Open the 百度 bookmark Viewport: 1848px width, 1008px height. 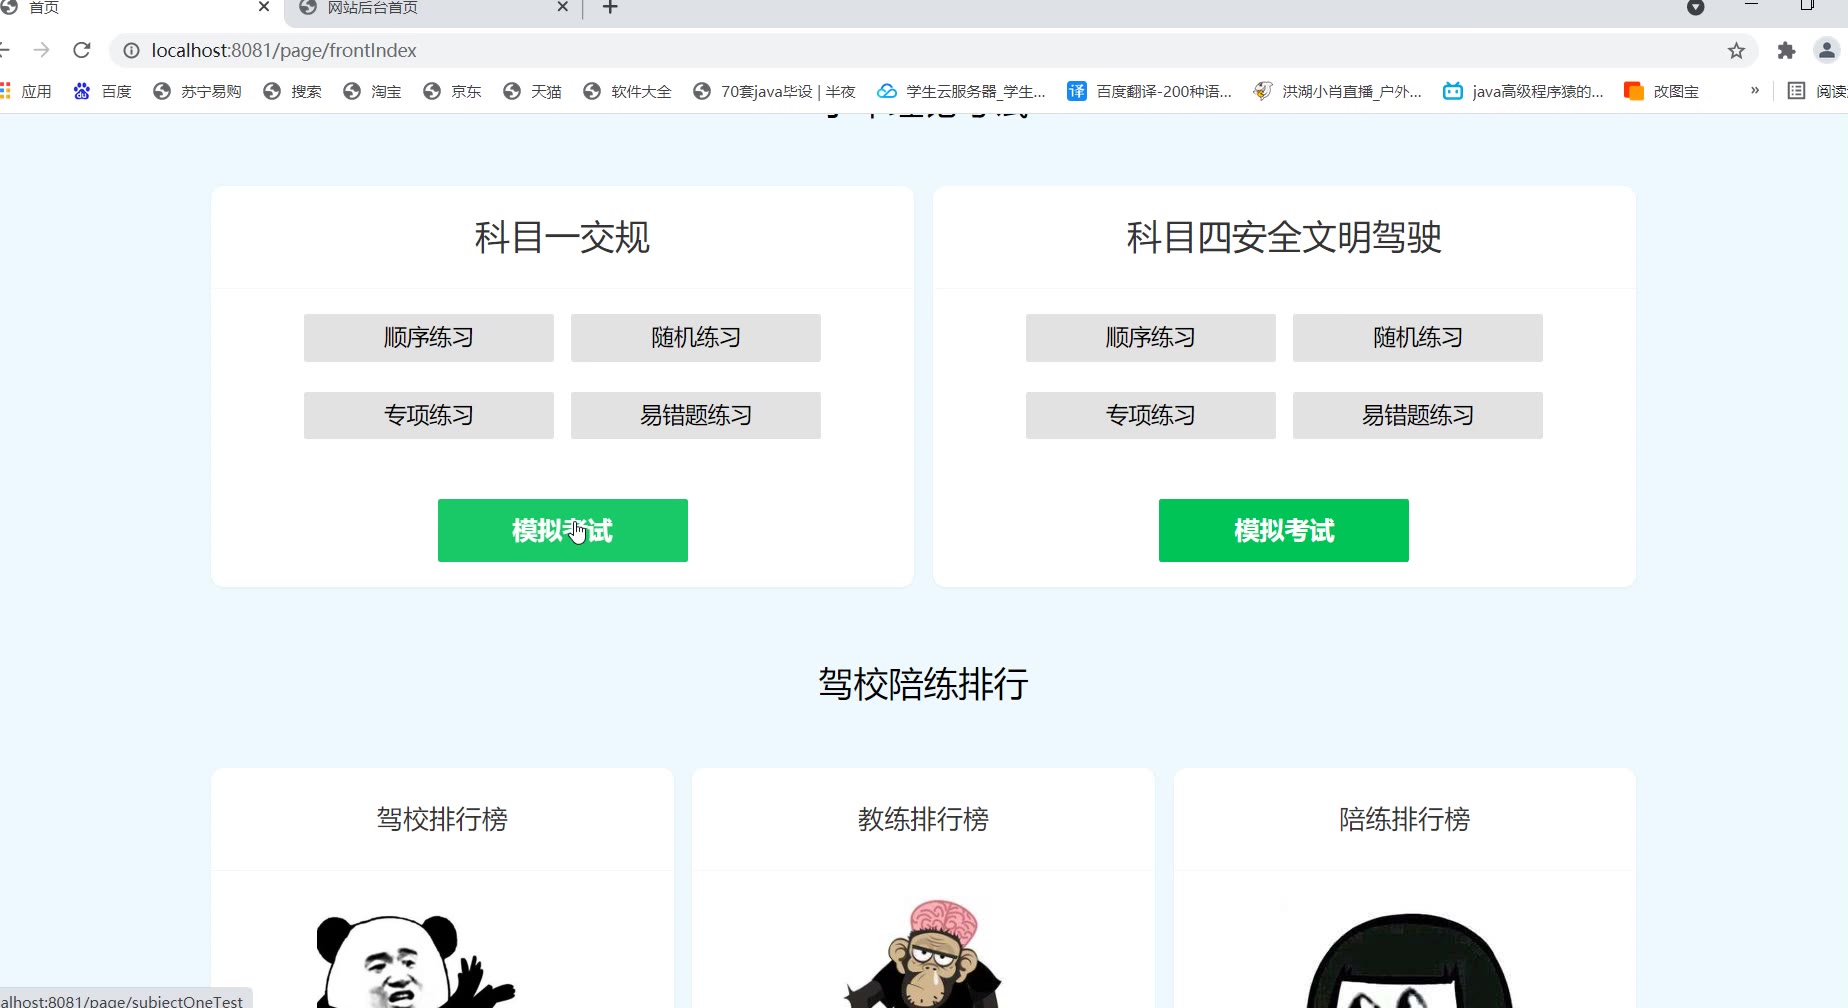coord(102,91)
